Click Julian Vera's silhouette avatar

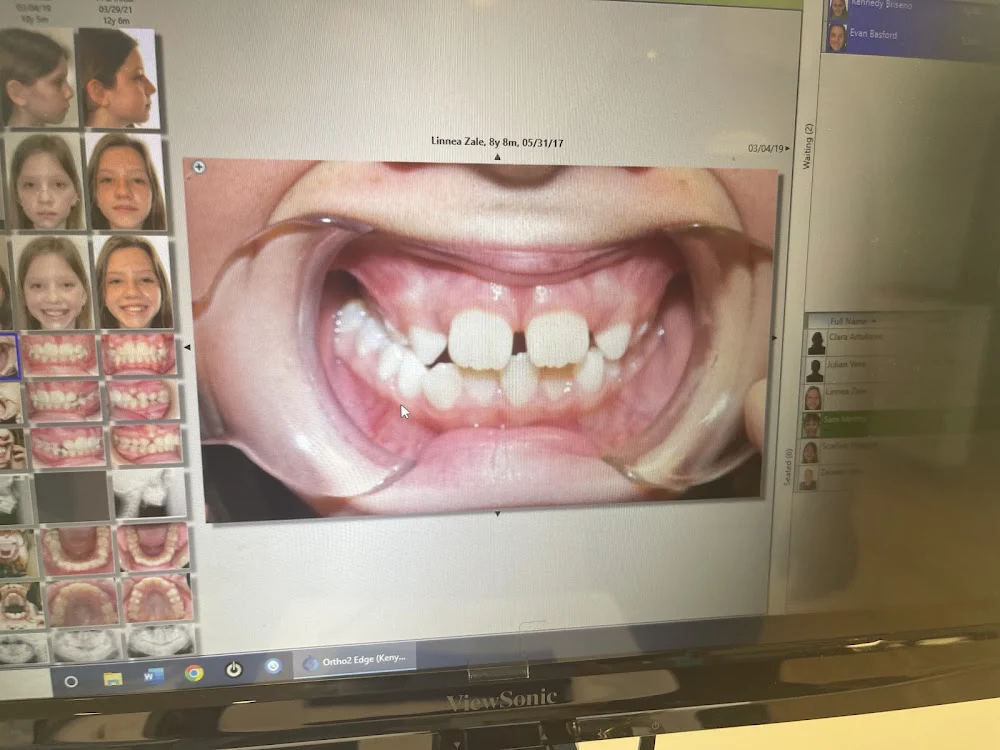814,370
